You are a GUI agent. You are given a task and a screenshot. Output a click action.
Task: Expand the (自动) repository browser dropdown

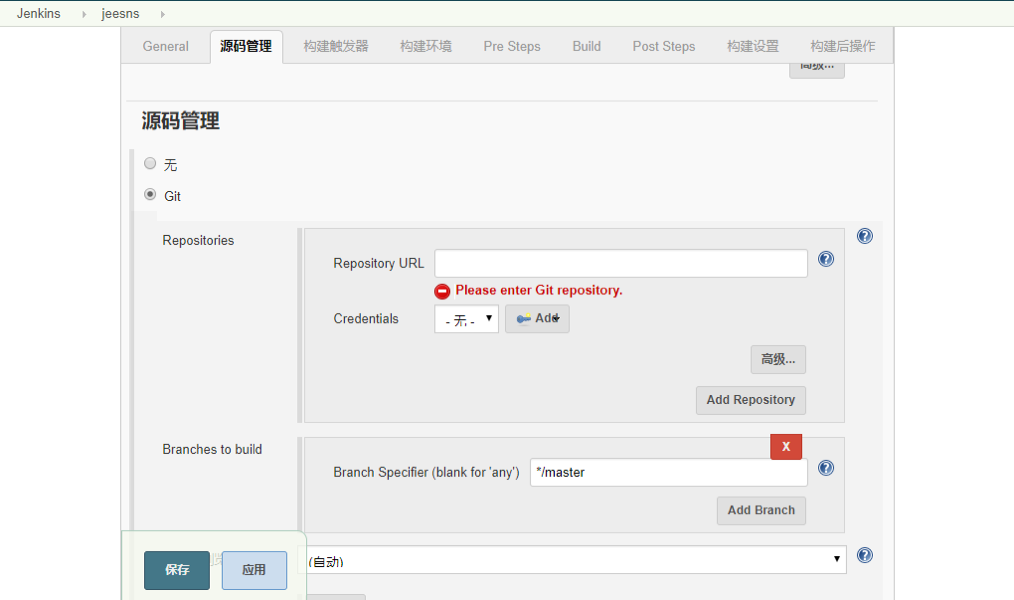[575, 560]
